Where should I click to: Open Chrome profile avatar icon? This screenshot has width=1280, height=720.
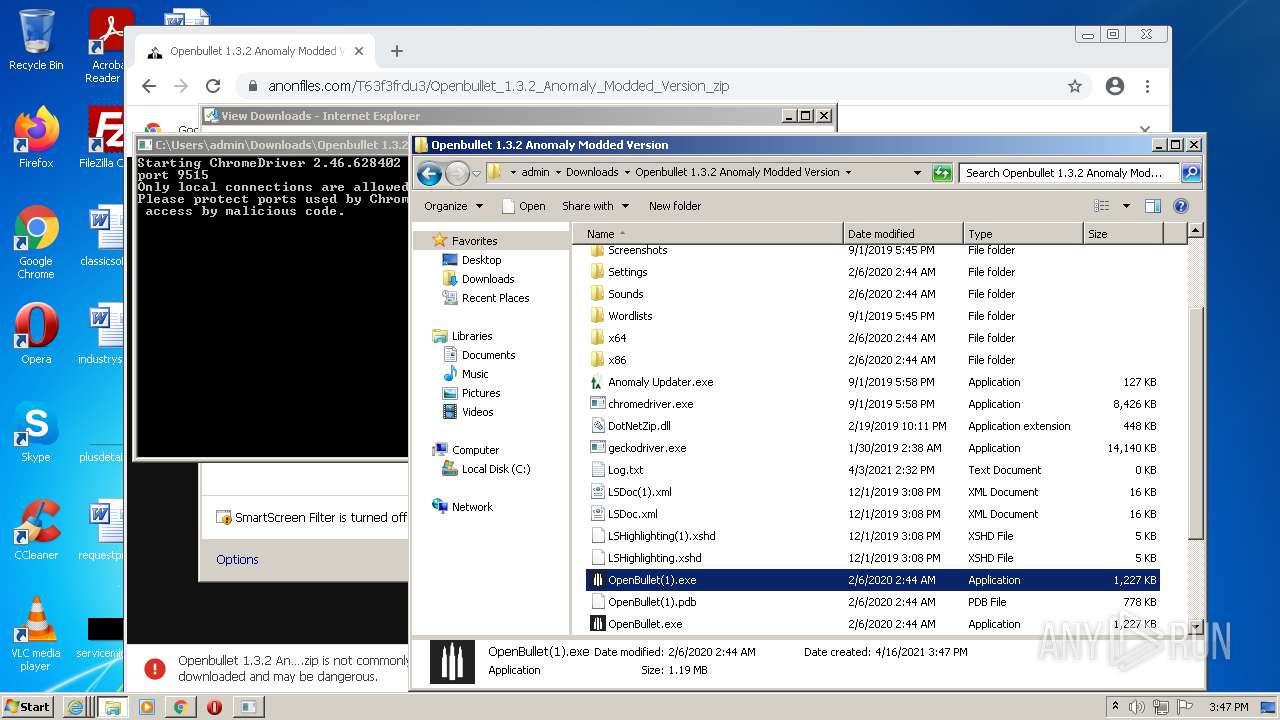1115,86
